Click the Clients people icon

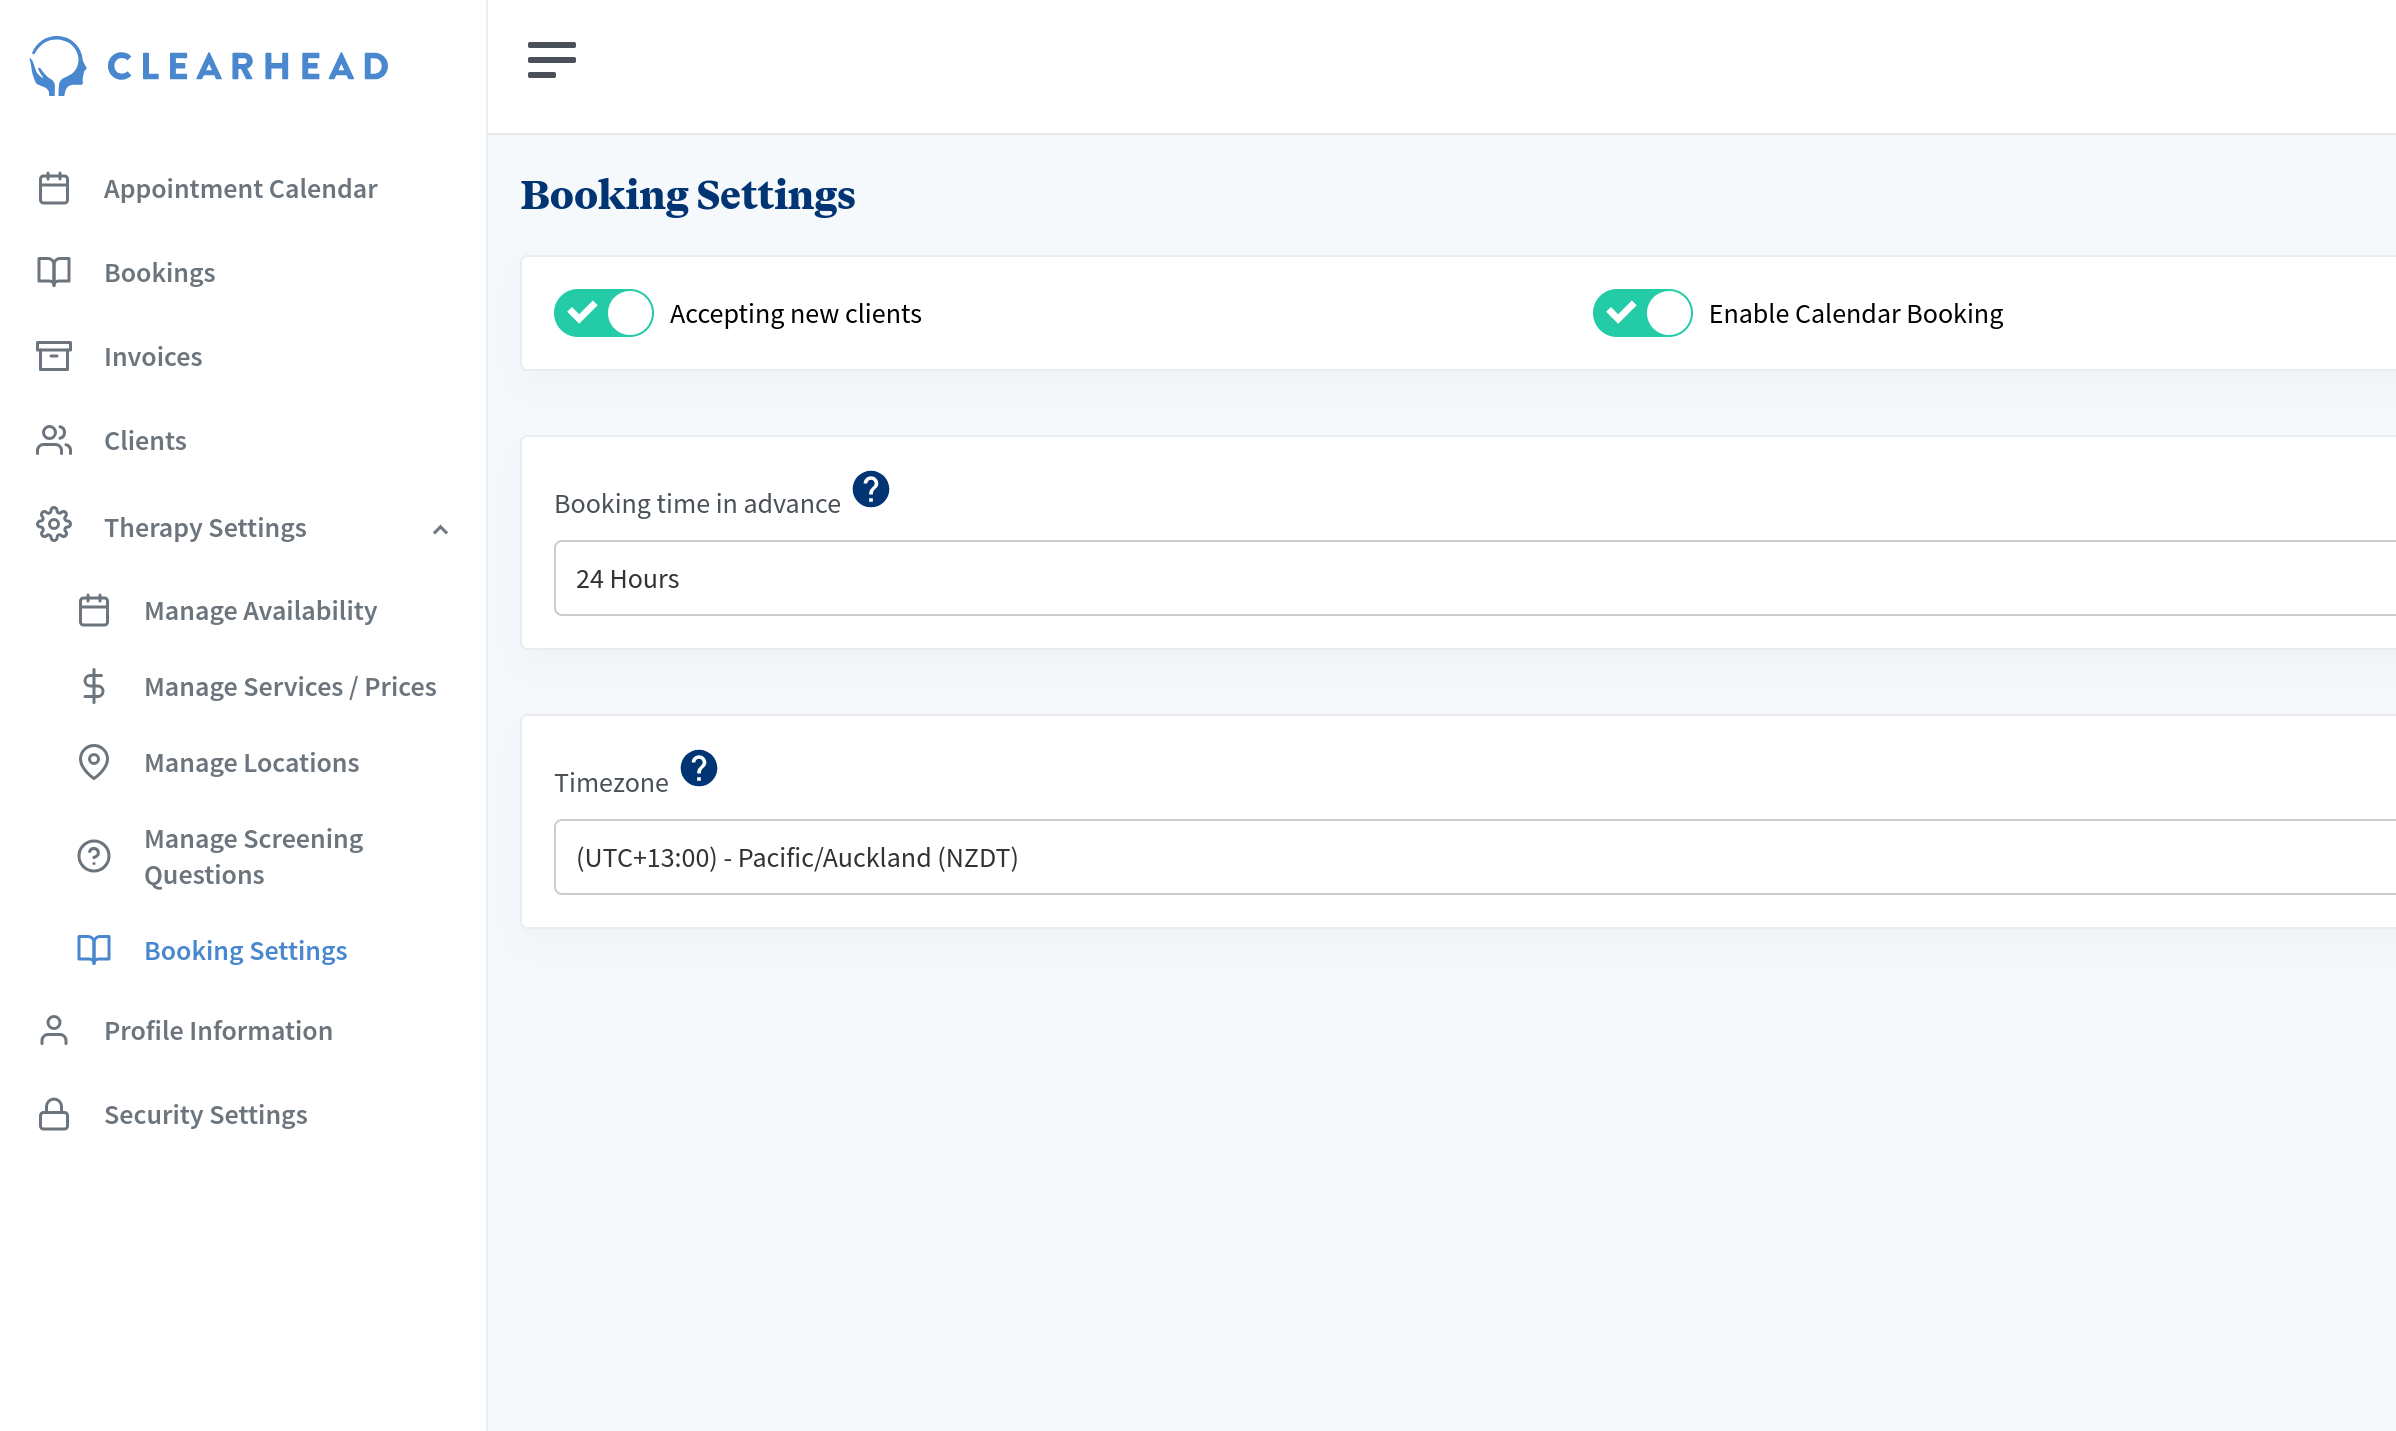pos(54,440)
